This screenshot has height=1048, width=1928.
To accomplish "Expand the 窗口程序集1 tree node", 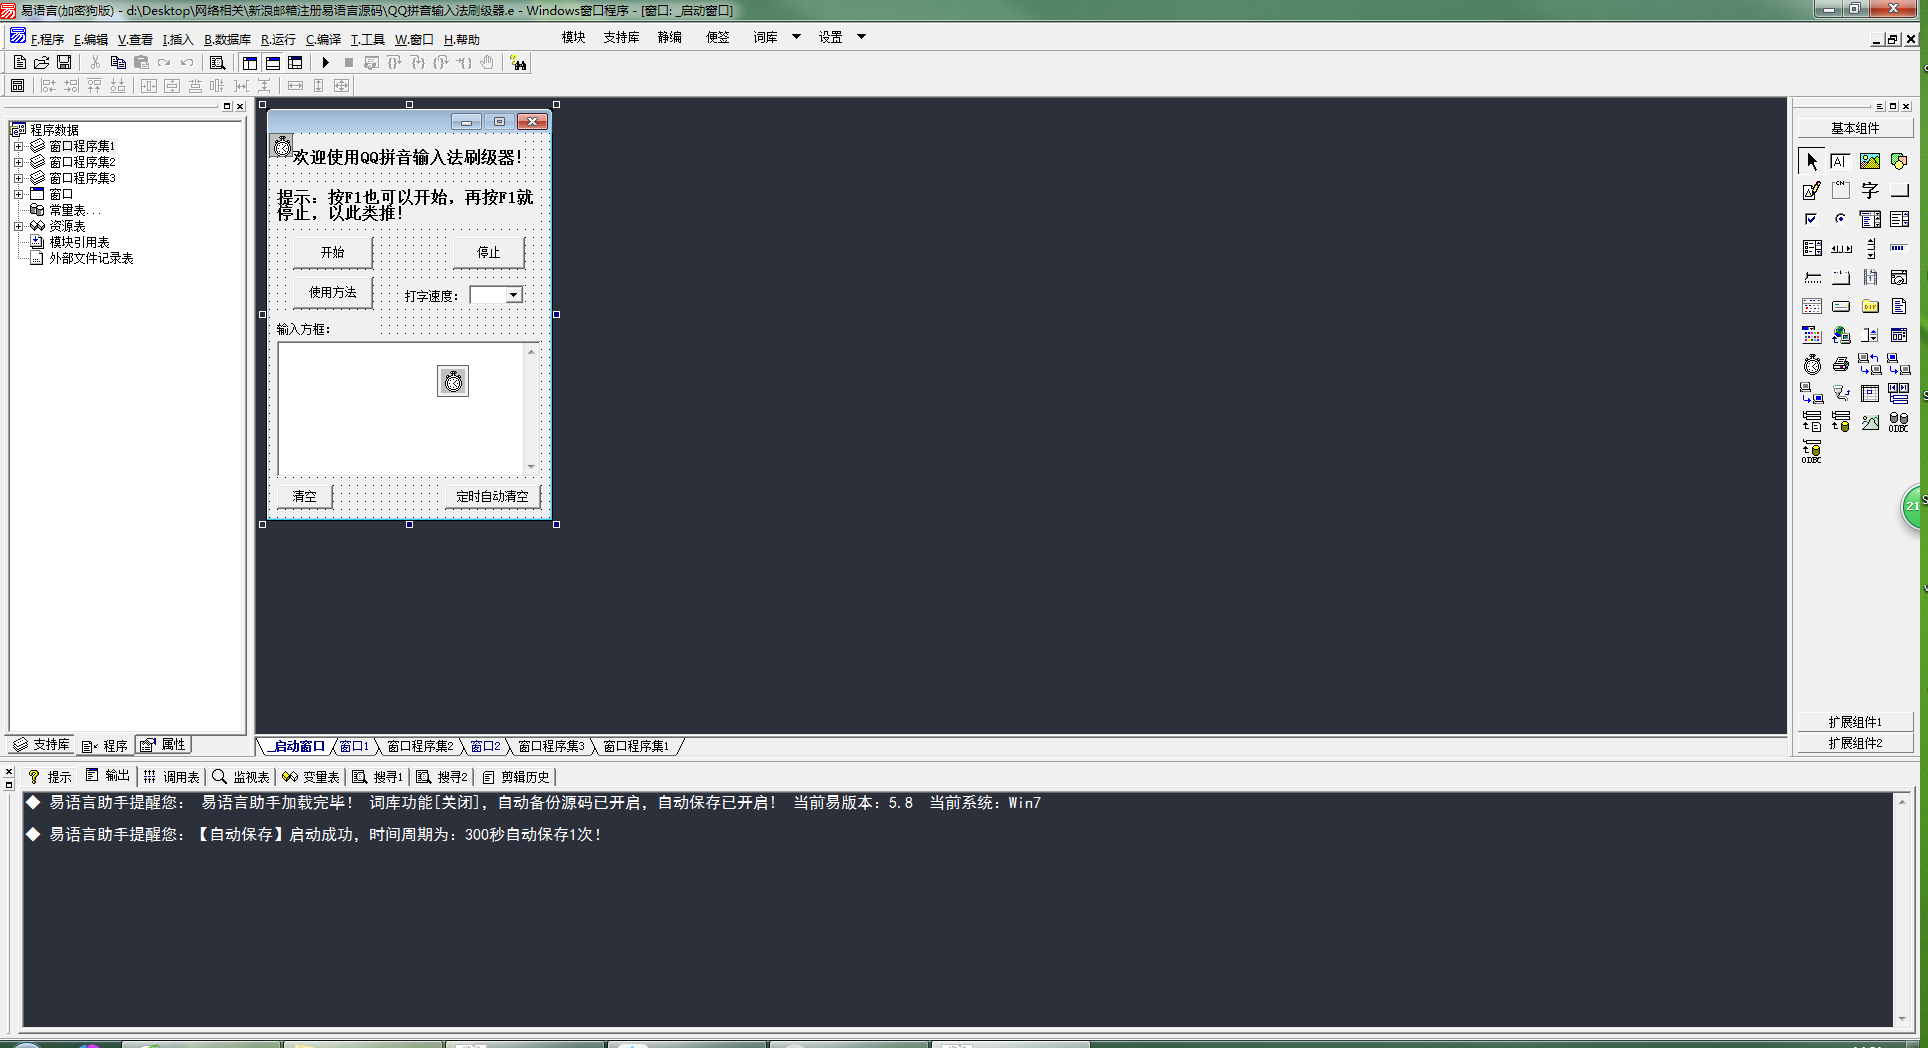I will tap(18, 146).
